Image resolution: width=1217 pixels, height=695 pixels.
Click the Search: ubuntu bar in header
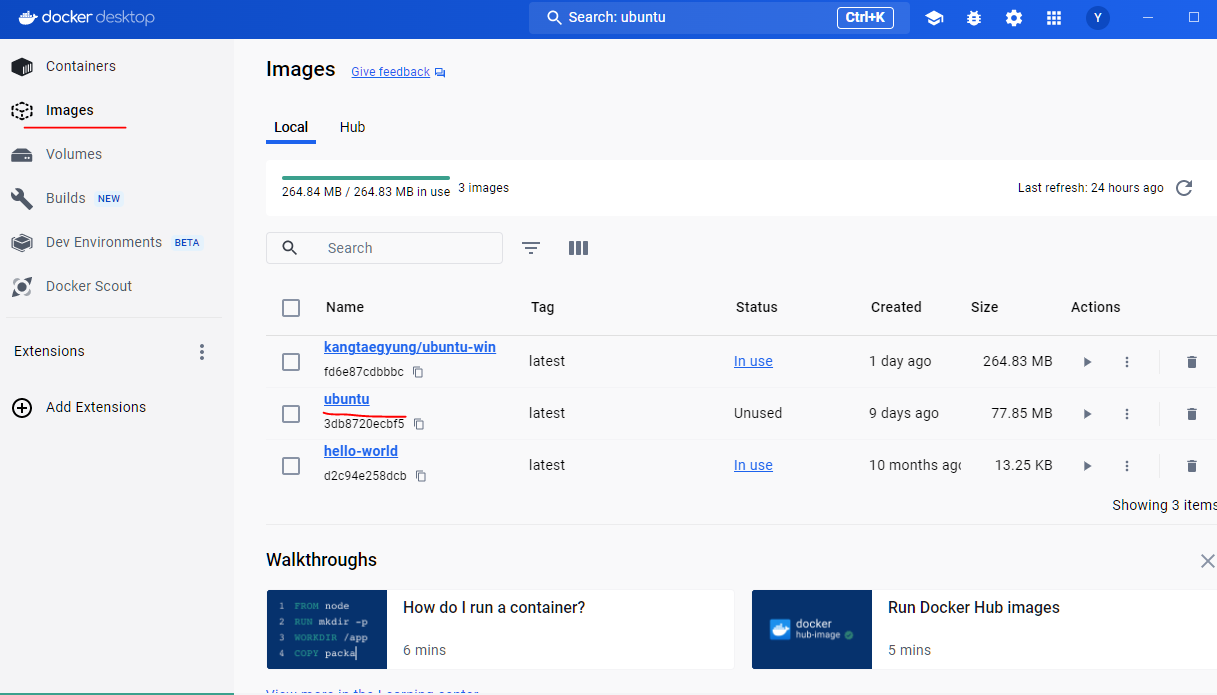pyautogui.click(x=719, y=17)
